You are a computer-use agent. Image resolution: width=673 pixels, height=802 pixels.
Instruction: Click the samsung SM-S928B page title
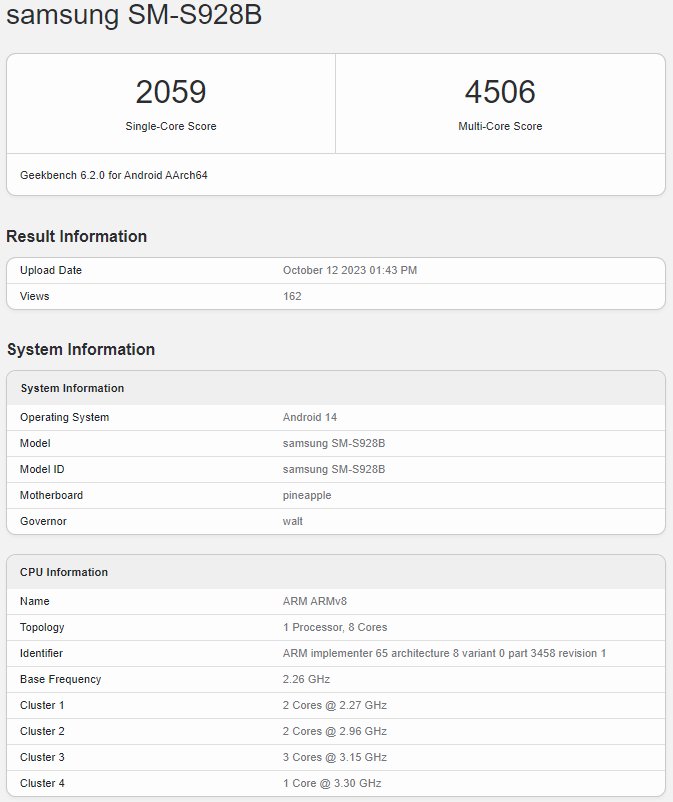pyautogui.click(x=136, y=16)
